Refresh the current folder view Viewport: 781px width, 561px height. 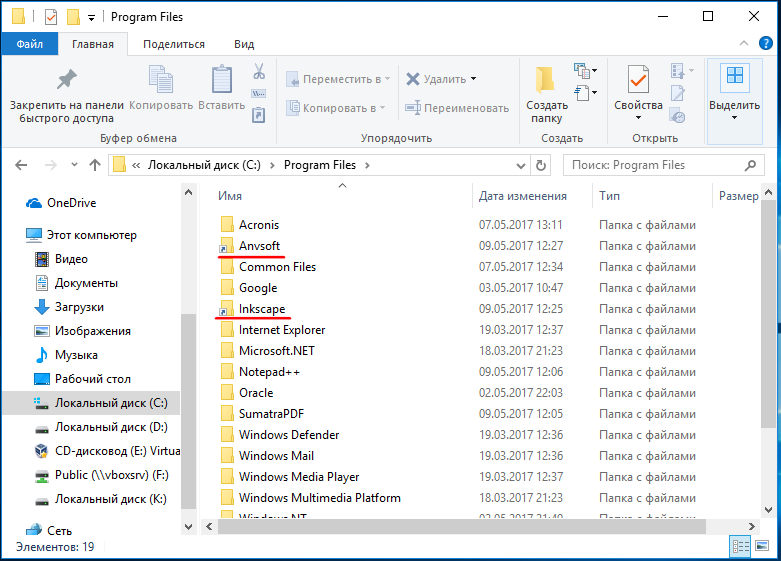click(x=541, y=165)
